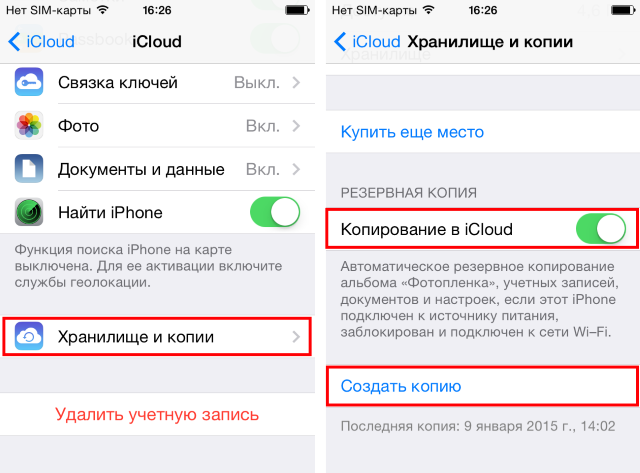Tap the Storage & Backup cloud icon
640x473 pixels.
click(29, 336)
